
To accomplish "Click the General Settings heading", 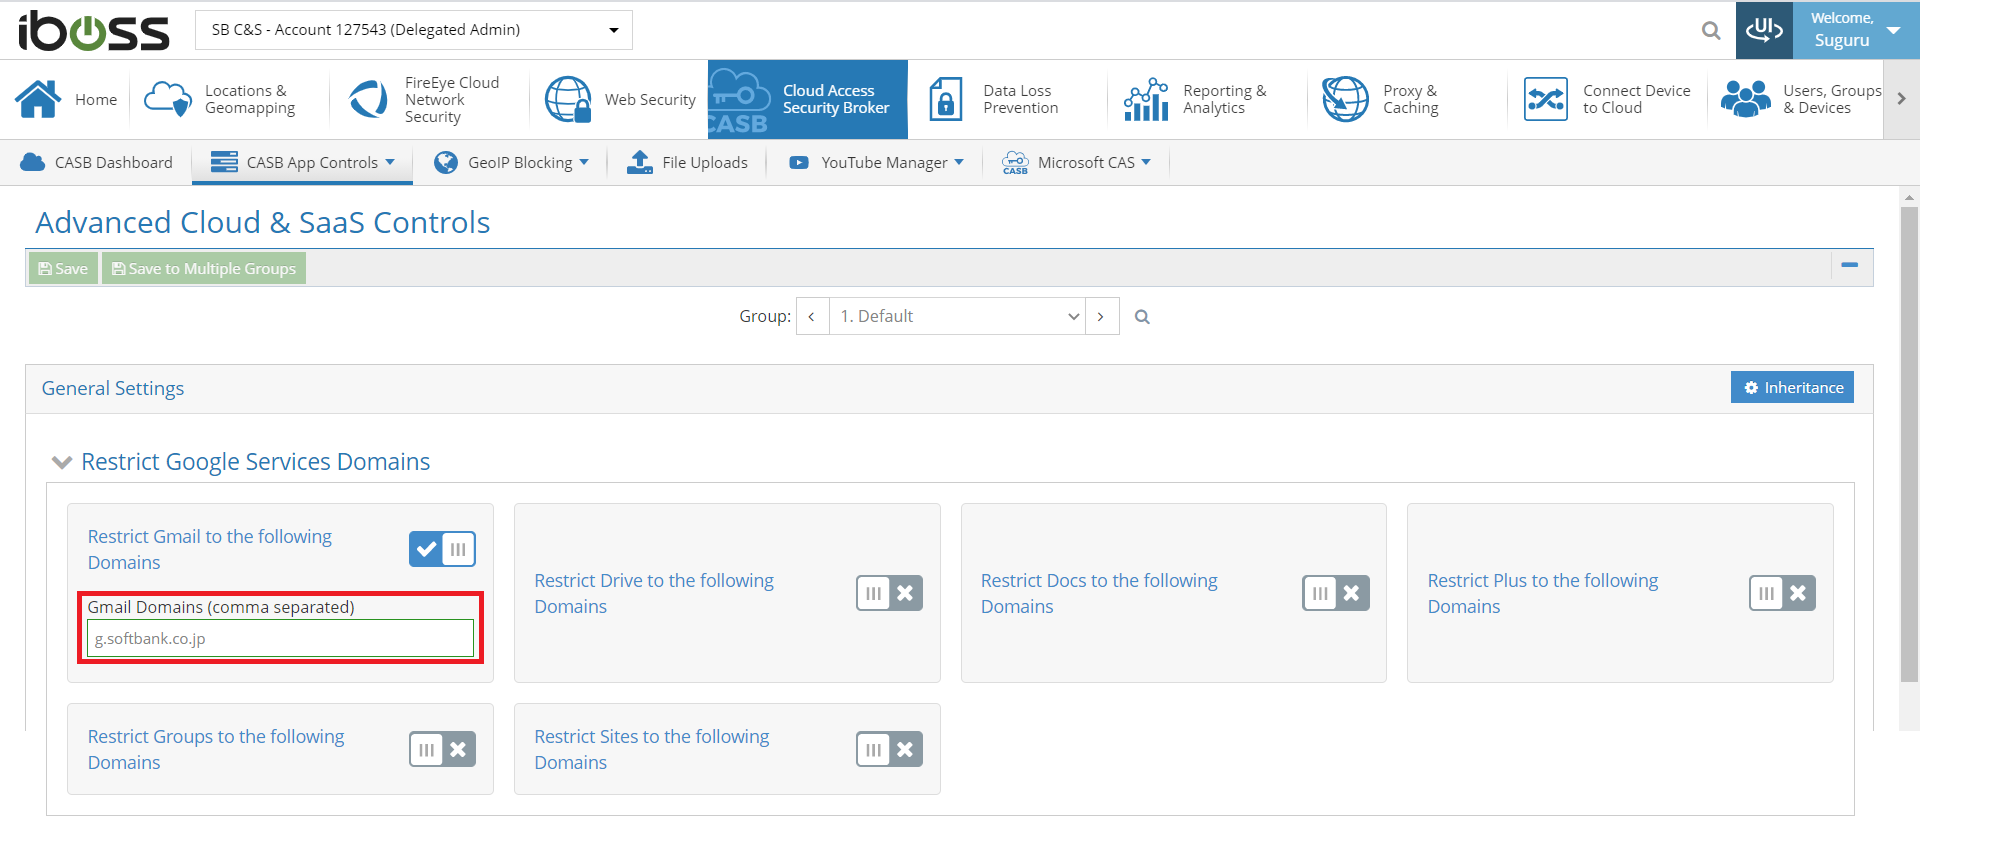I will point(113,388).
